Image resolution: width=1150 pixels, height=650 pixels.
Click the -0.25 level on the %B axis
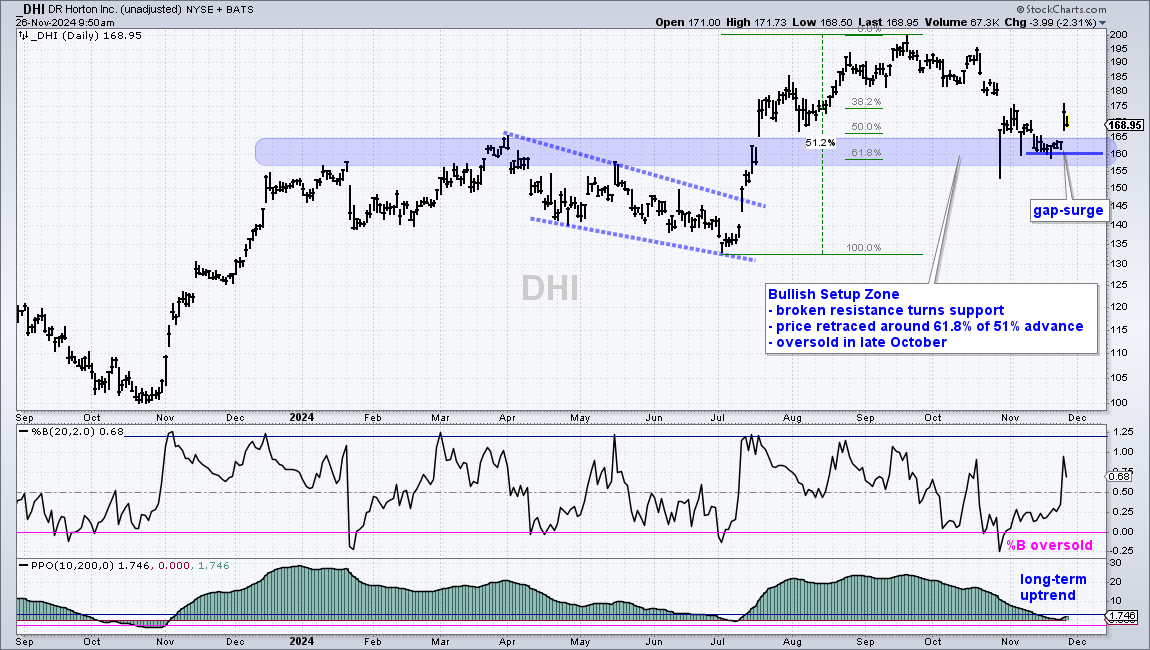point(1123,550)
